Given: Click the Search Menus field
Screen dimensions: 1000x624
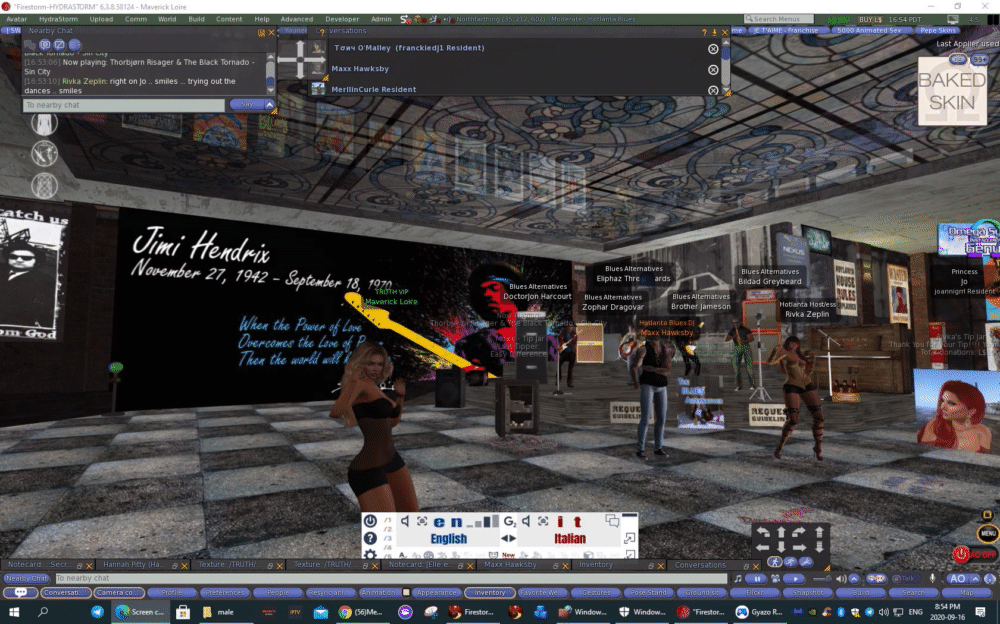Looking at the screenshot, I should [x=778, y=19].
